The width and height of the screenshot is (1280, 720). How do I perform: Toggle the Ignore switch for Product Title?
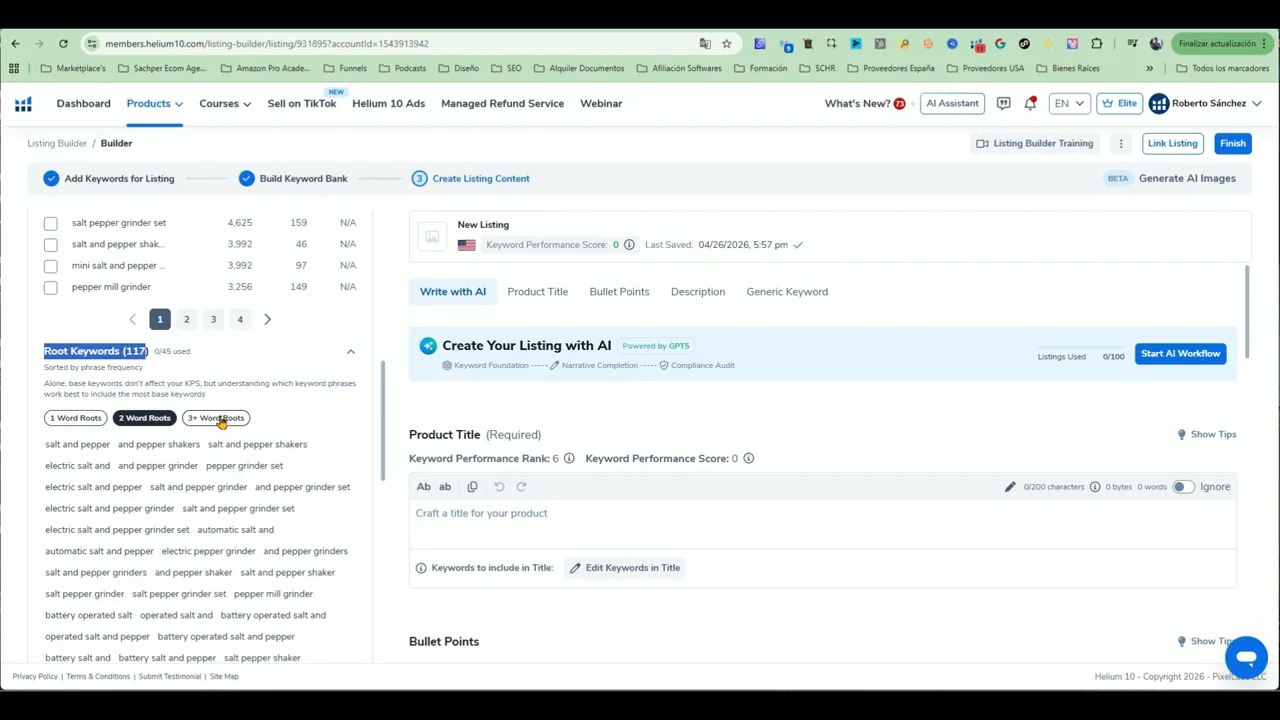(x=1183, y=487)
